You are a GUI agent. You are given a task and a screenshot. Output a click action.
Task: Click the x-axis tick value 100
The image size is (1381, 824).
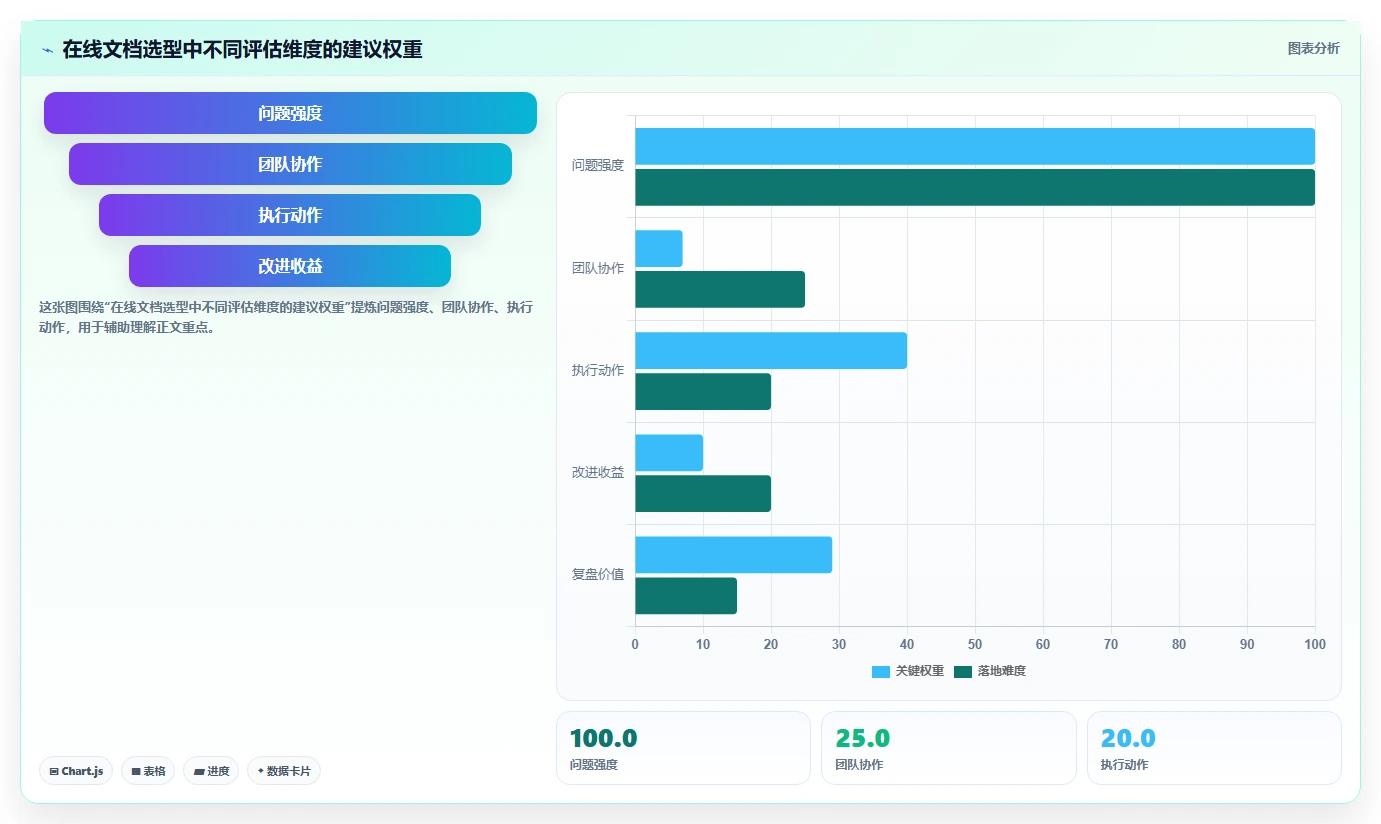(x=1315, y=644)
